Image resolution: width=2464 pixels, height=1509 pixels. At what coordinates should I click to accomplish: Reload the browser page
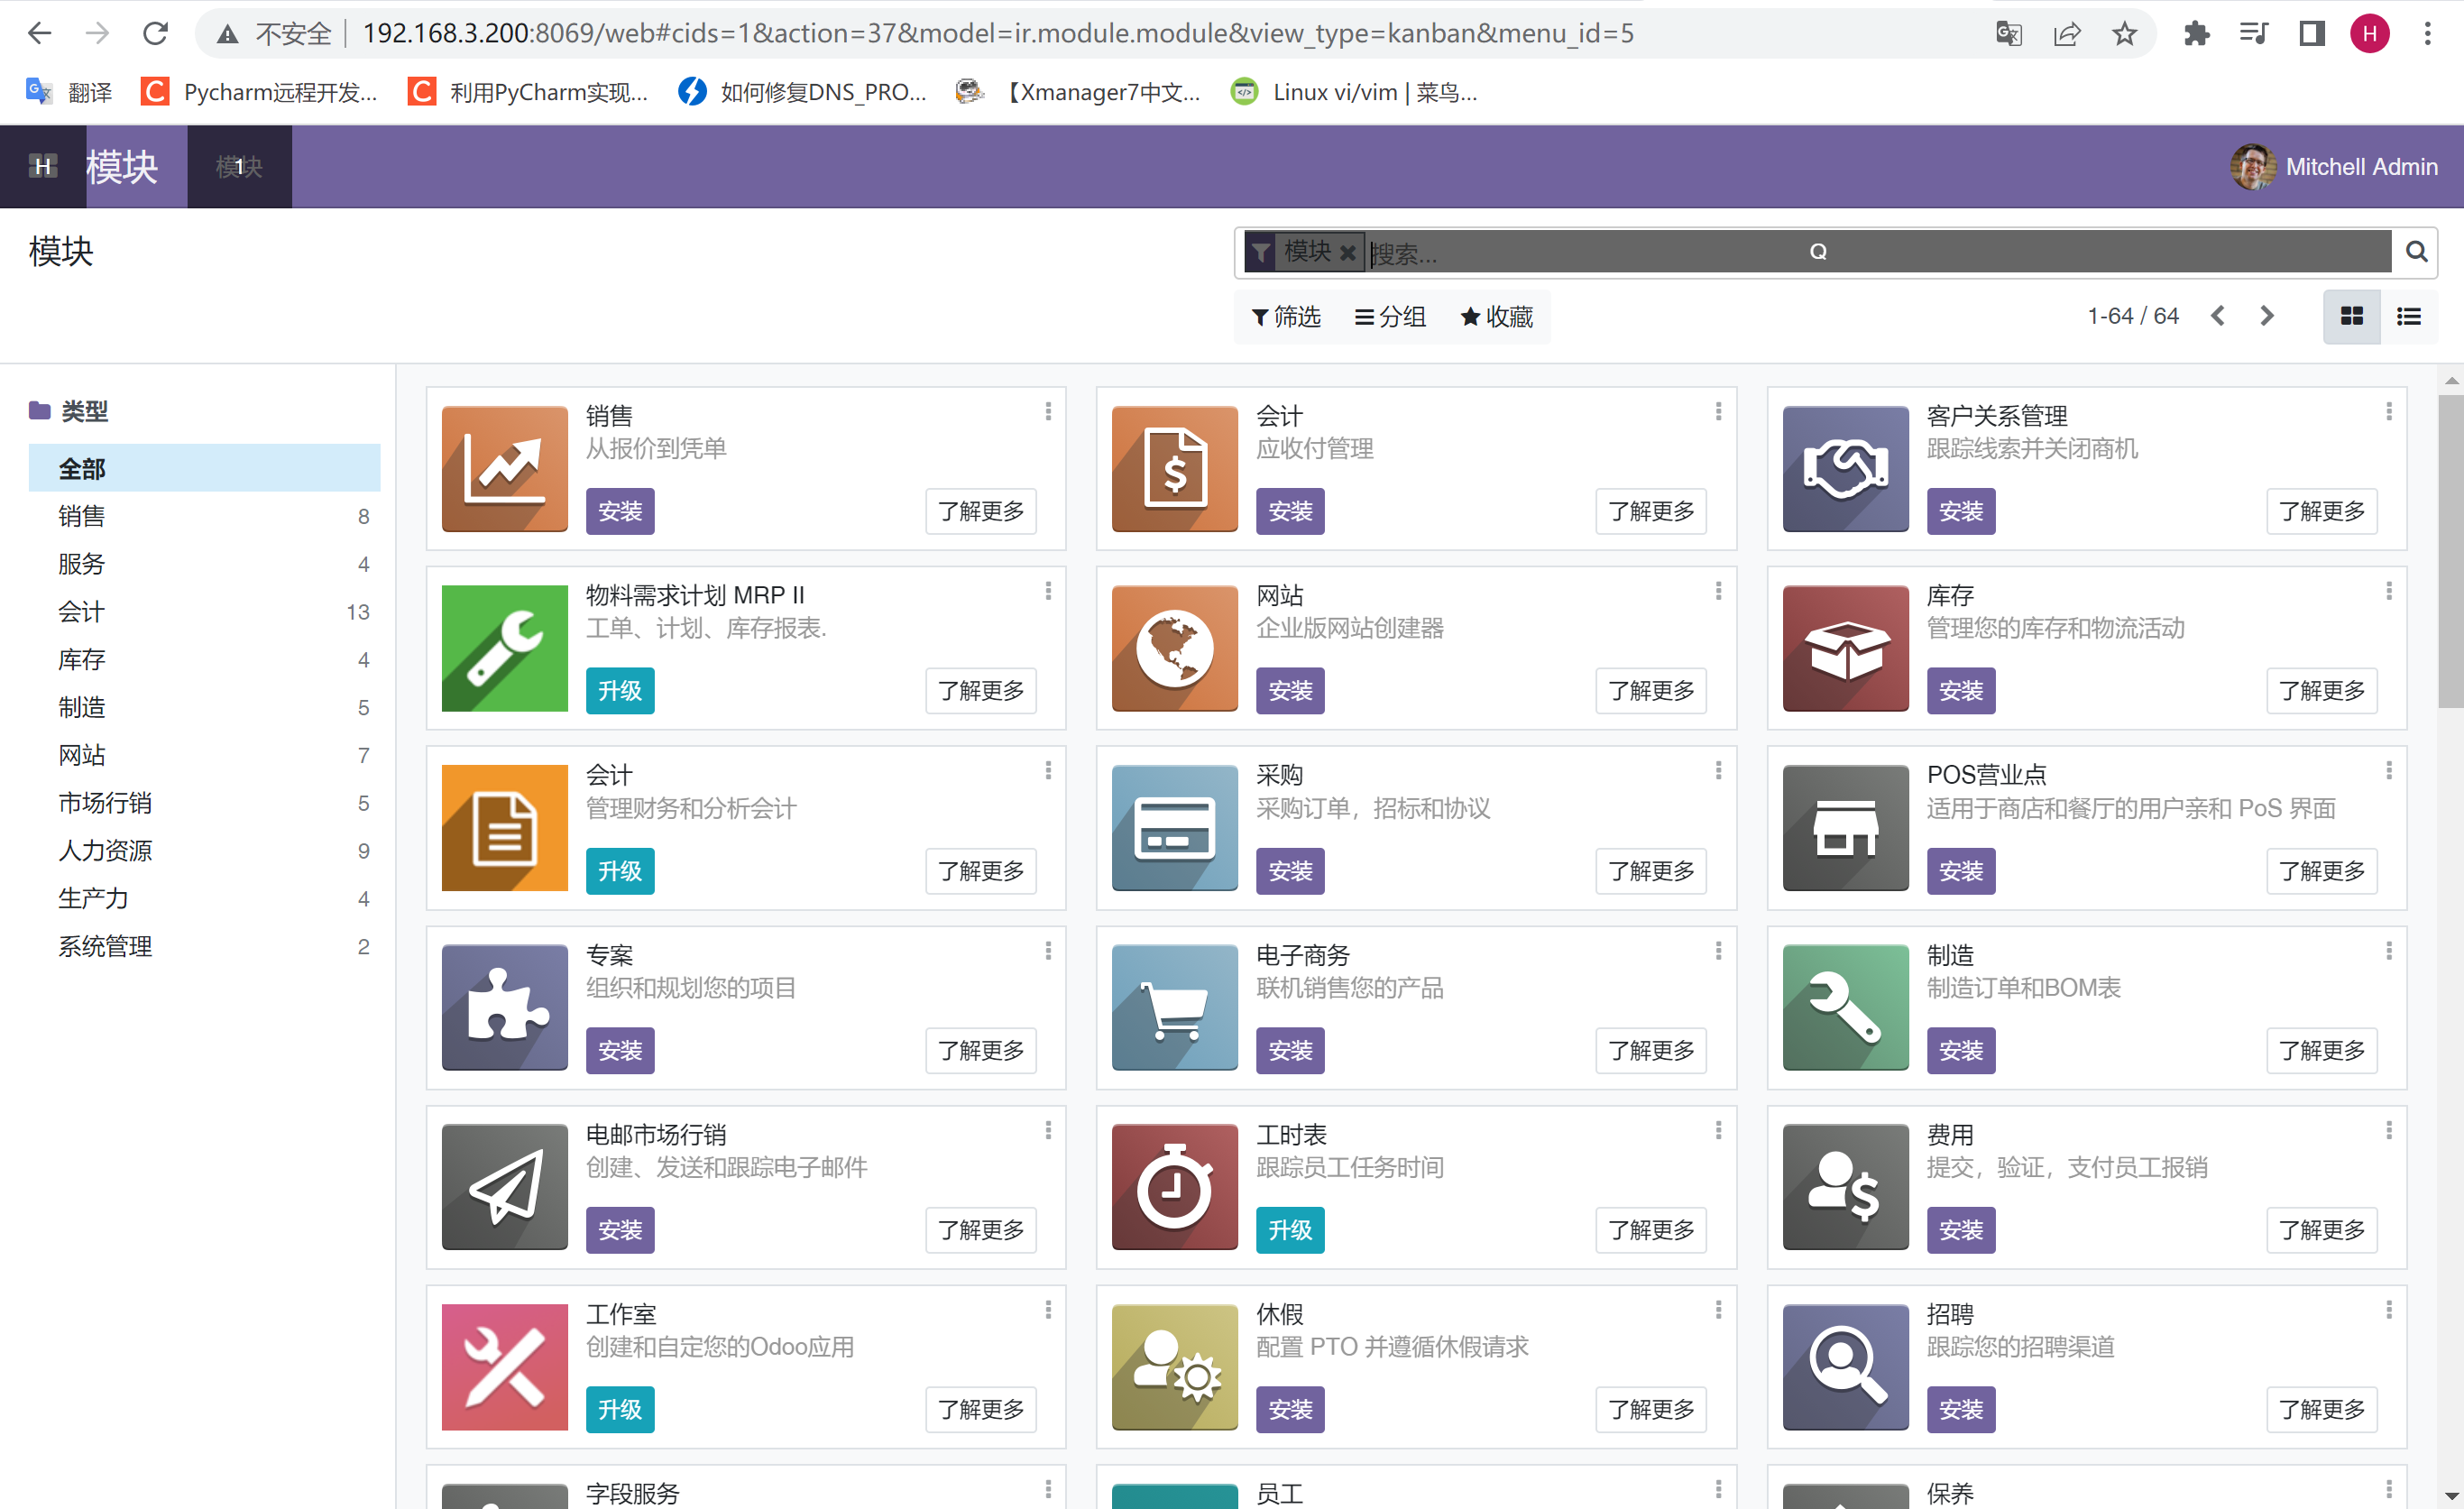click(155, 34)
